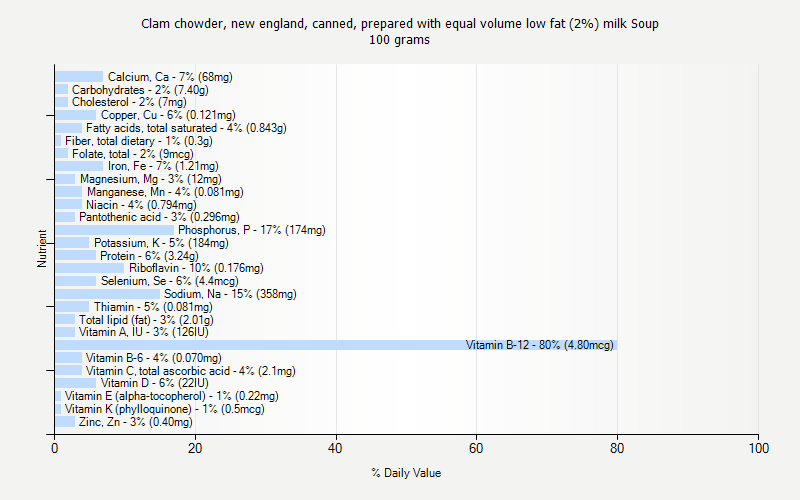The height and width of the screenshot is (500, 800).
Task: Click the Fatty acids, total saturated label
Action: click(x=186, y=128)
